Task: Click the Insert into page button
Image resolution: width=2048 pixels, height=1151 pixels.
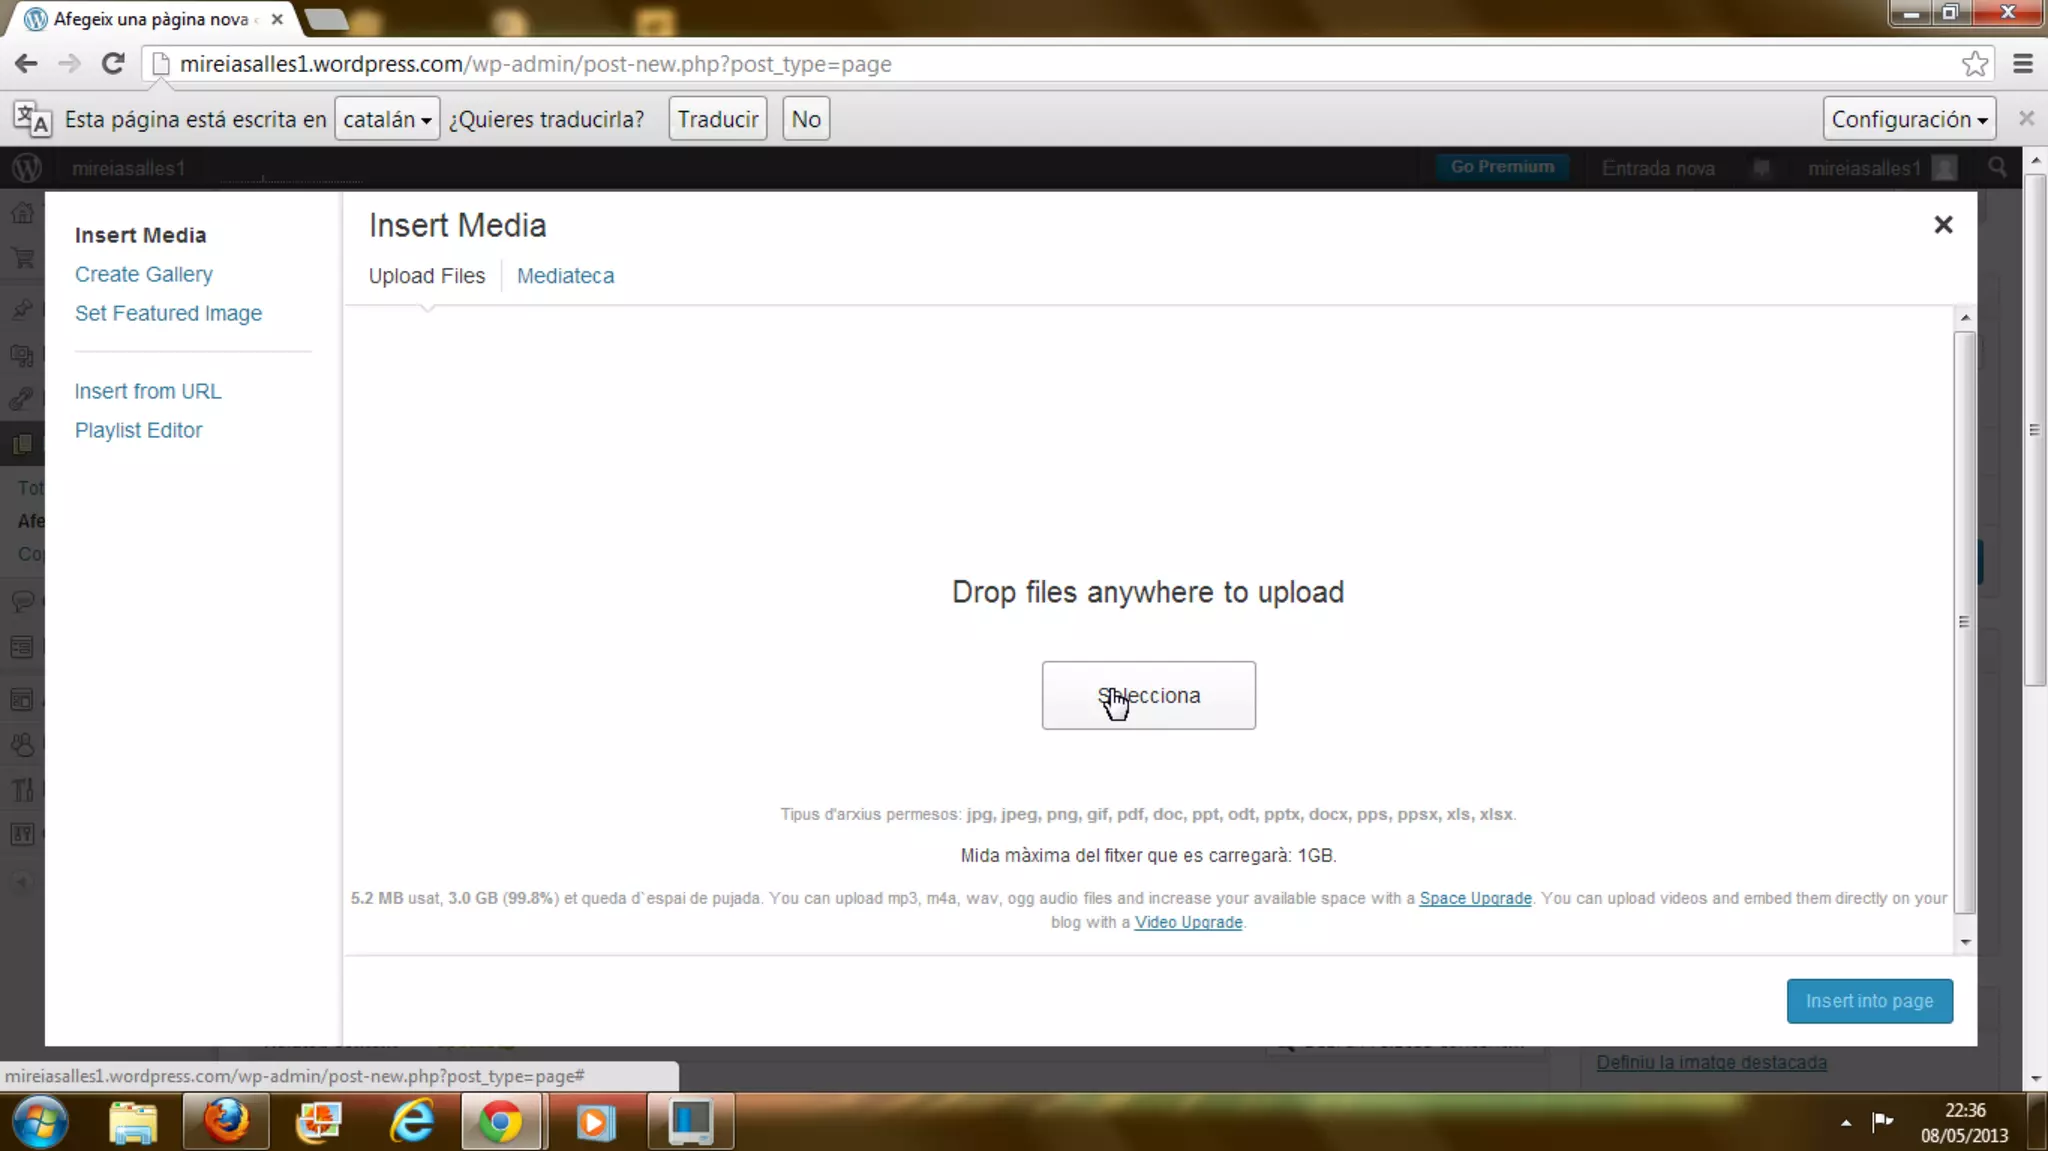Action: pos(1869,1001)
